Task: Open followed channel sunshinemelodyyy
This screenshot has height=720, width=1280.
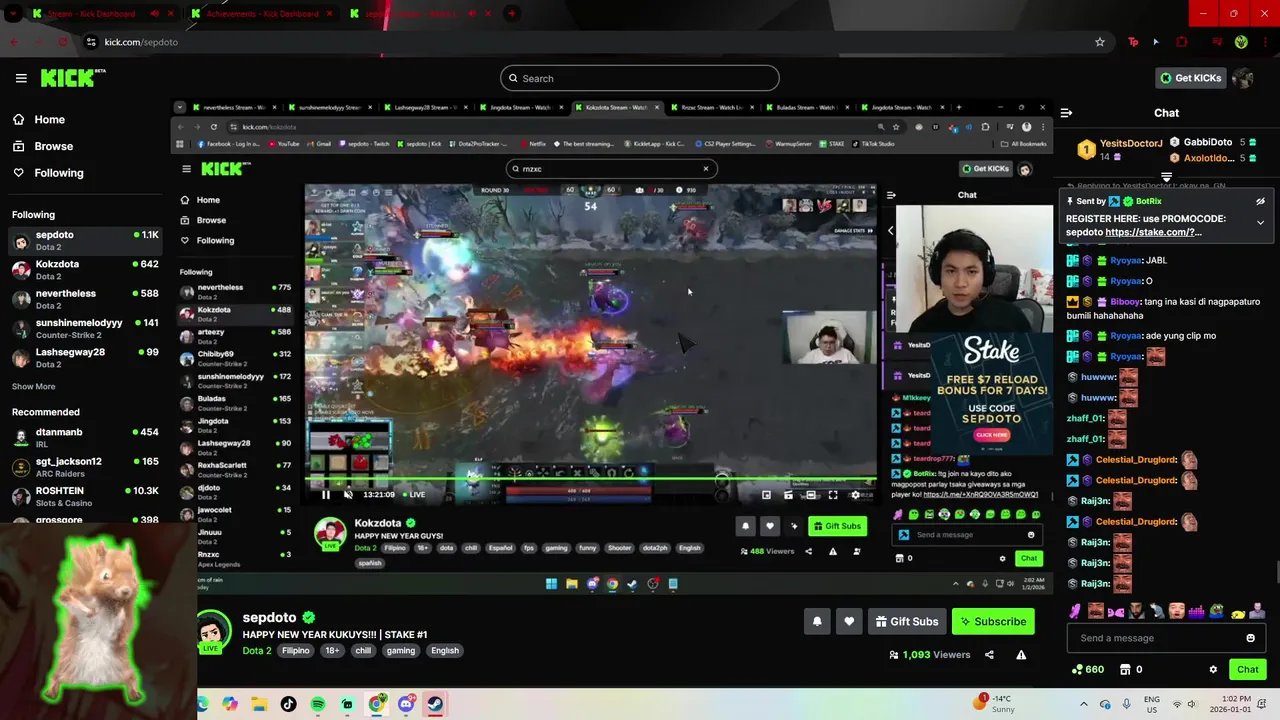Action: click(86, 328)
